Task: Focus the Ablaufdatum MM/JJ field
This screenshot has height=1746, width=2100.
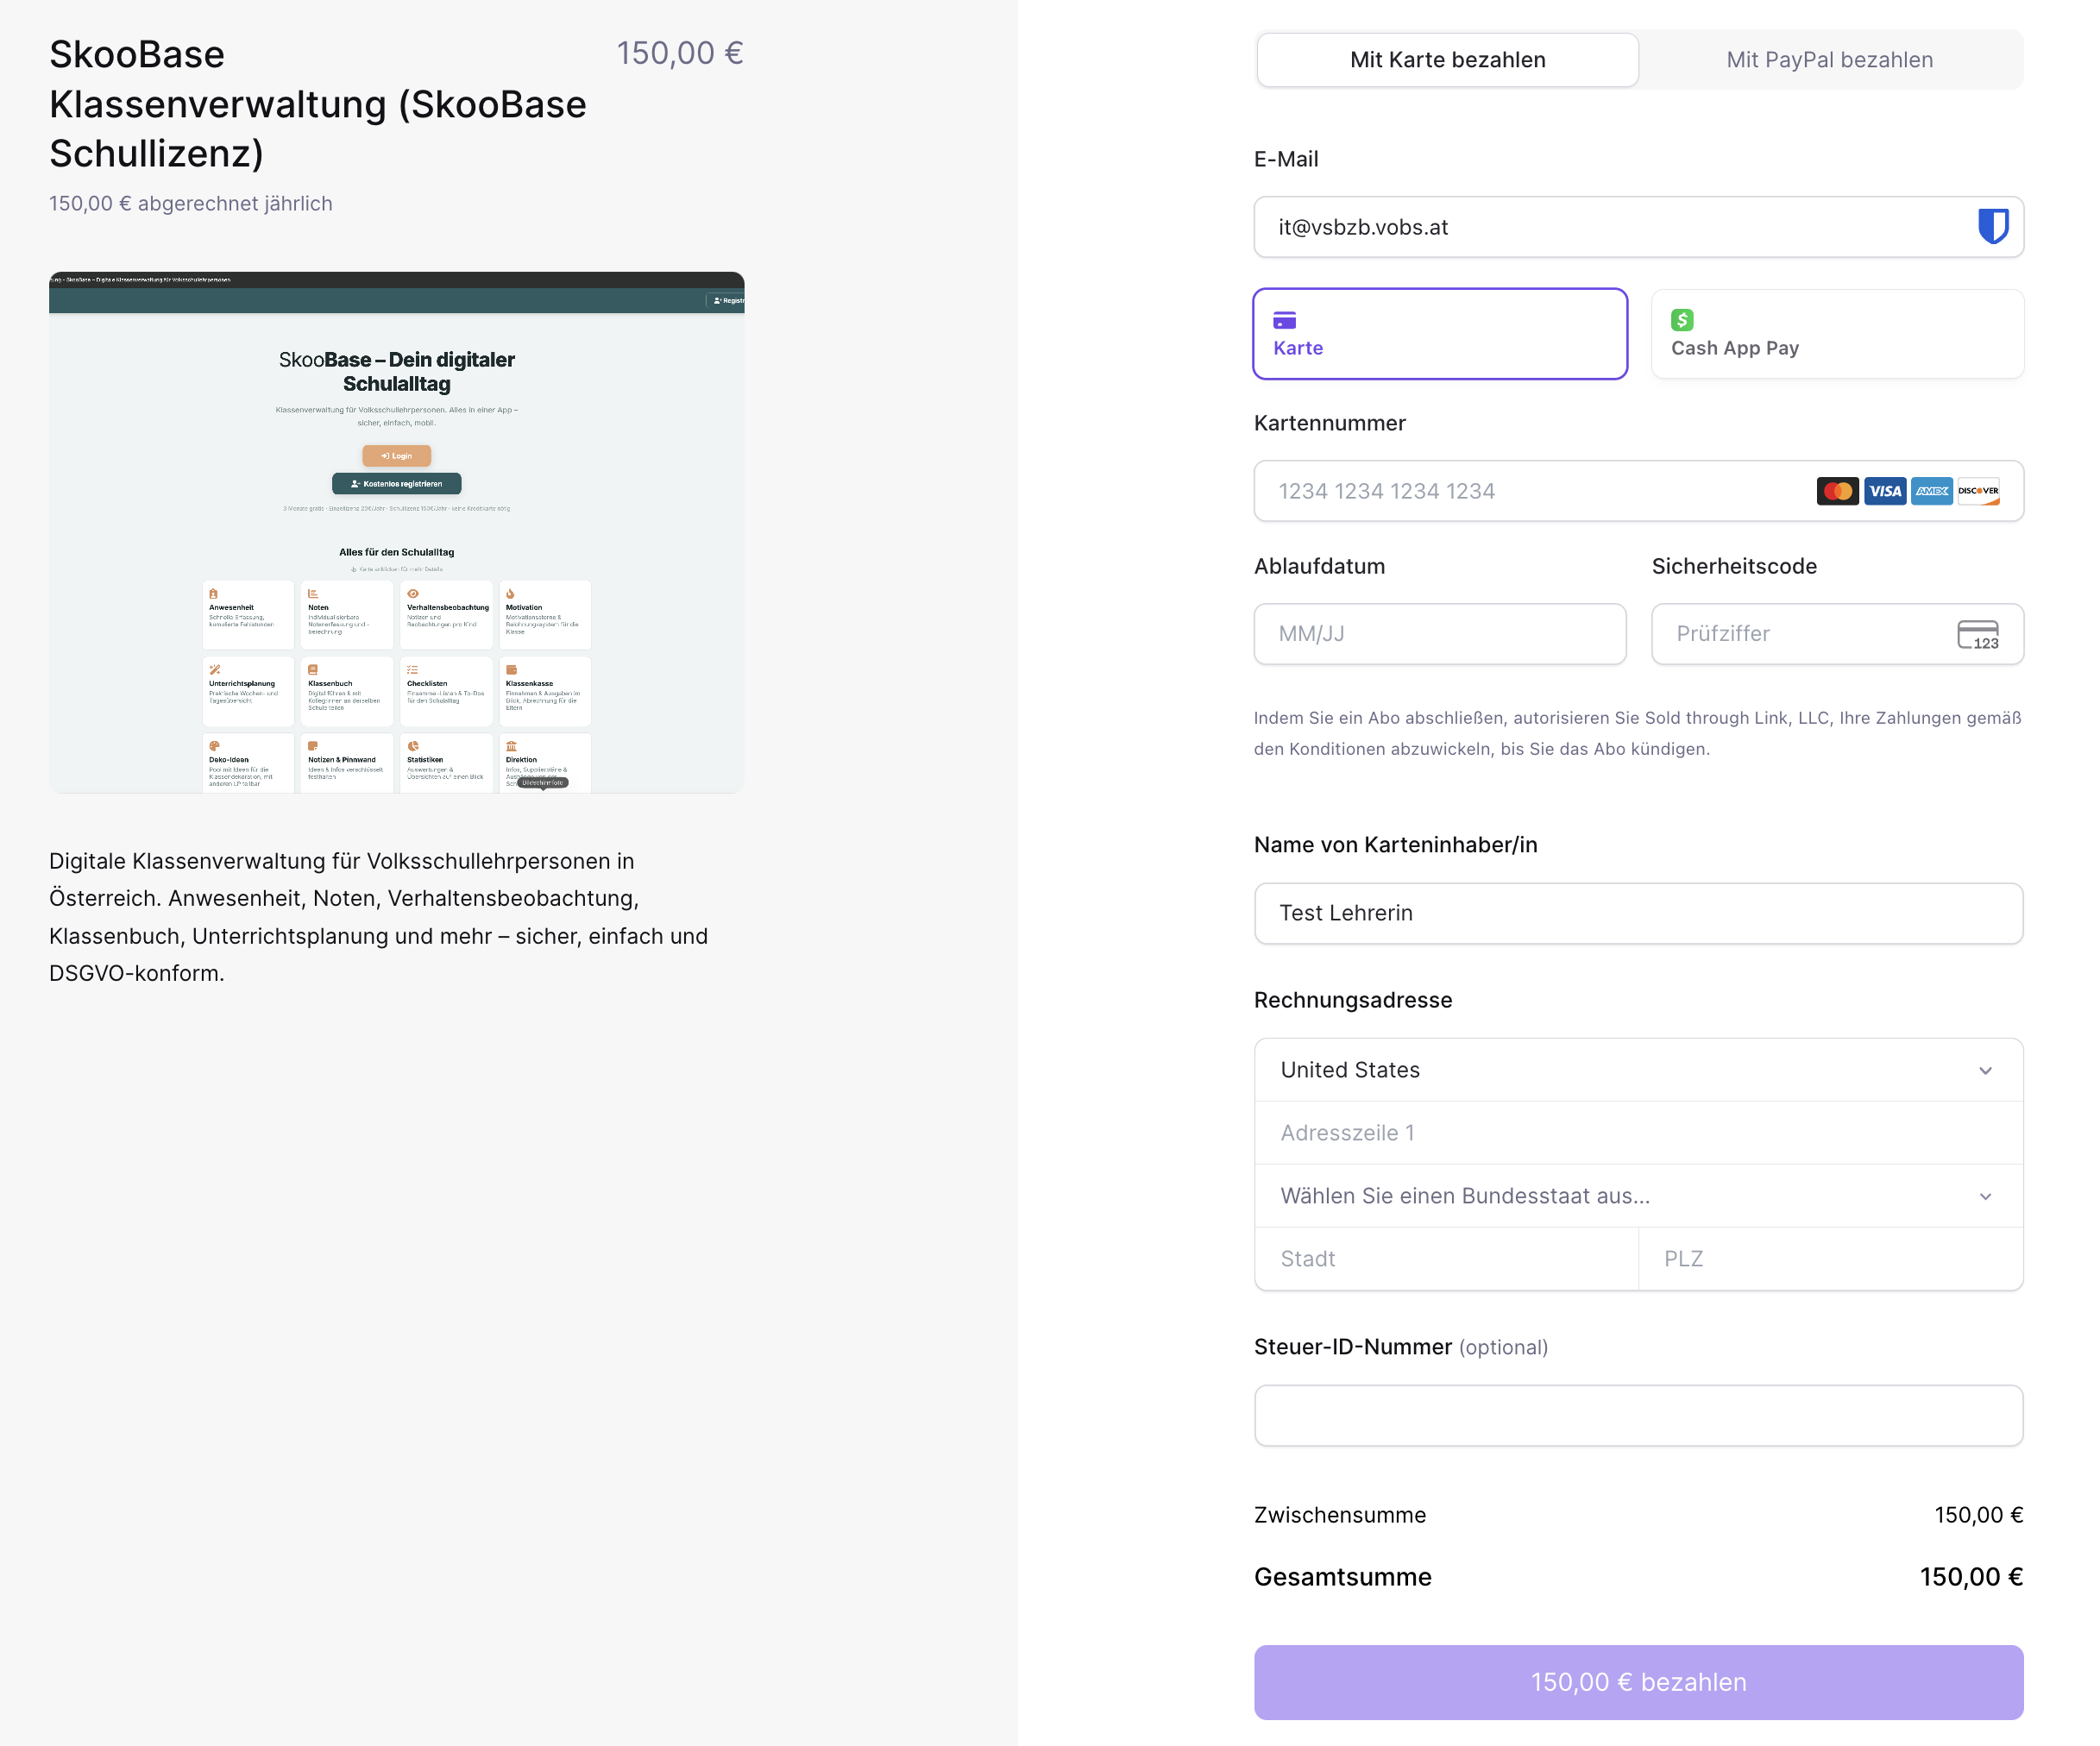Action: pos(1440,634)
